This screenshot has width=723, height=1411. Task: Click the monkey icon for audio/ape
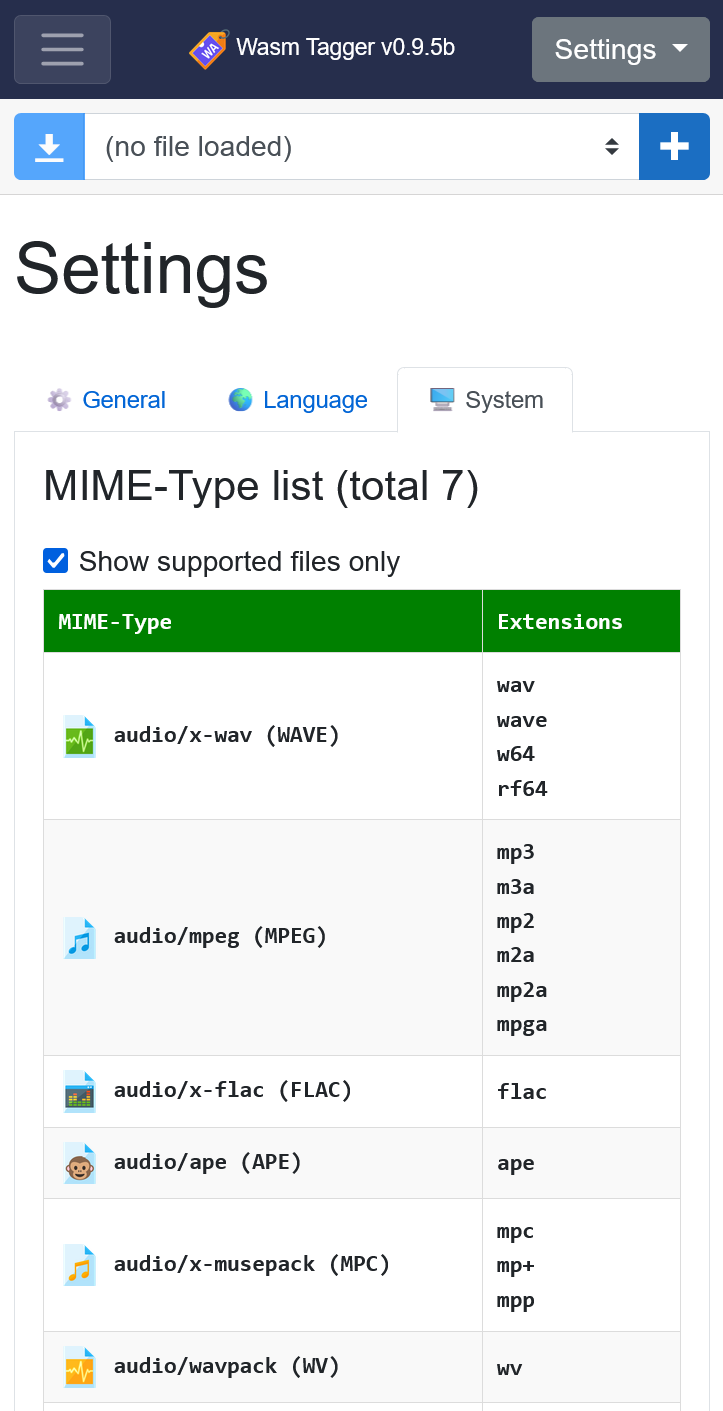click(x=79, y=1162)
